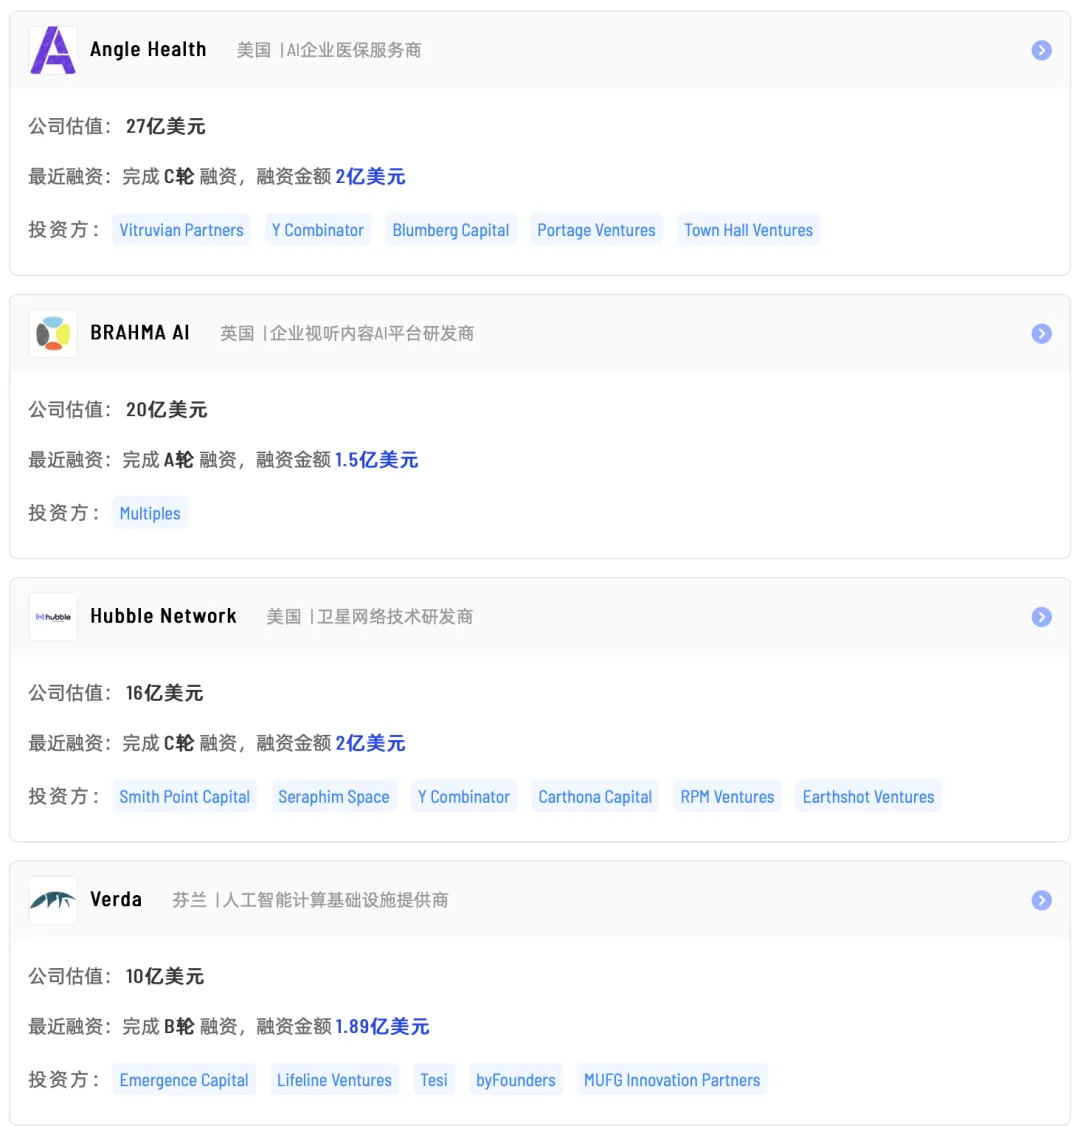Click Hubble Network's 2亿美元 funding amount

point(371,743)
